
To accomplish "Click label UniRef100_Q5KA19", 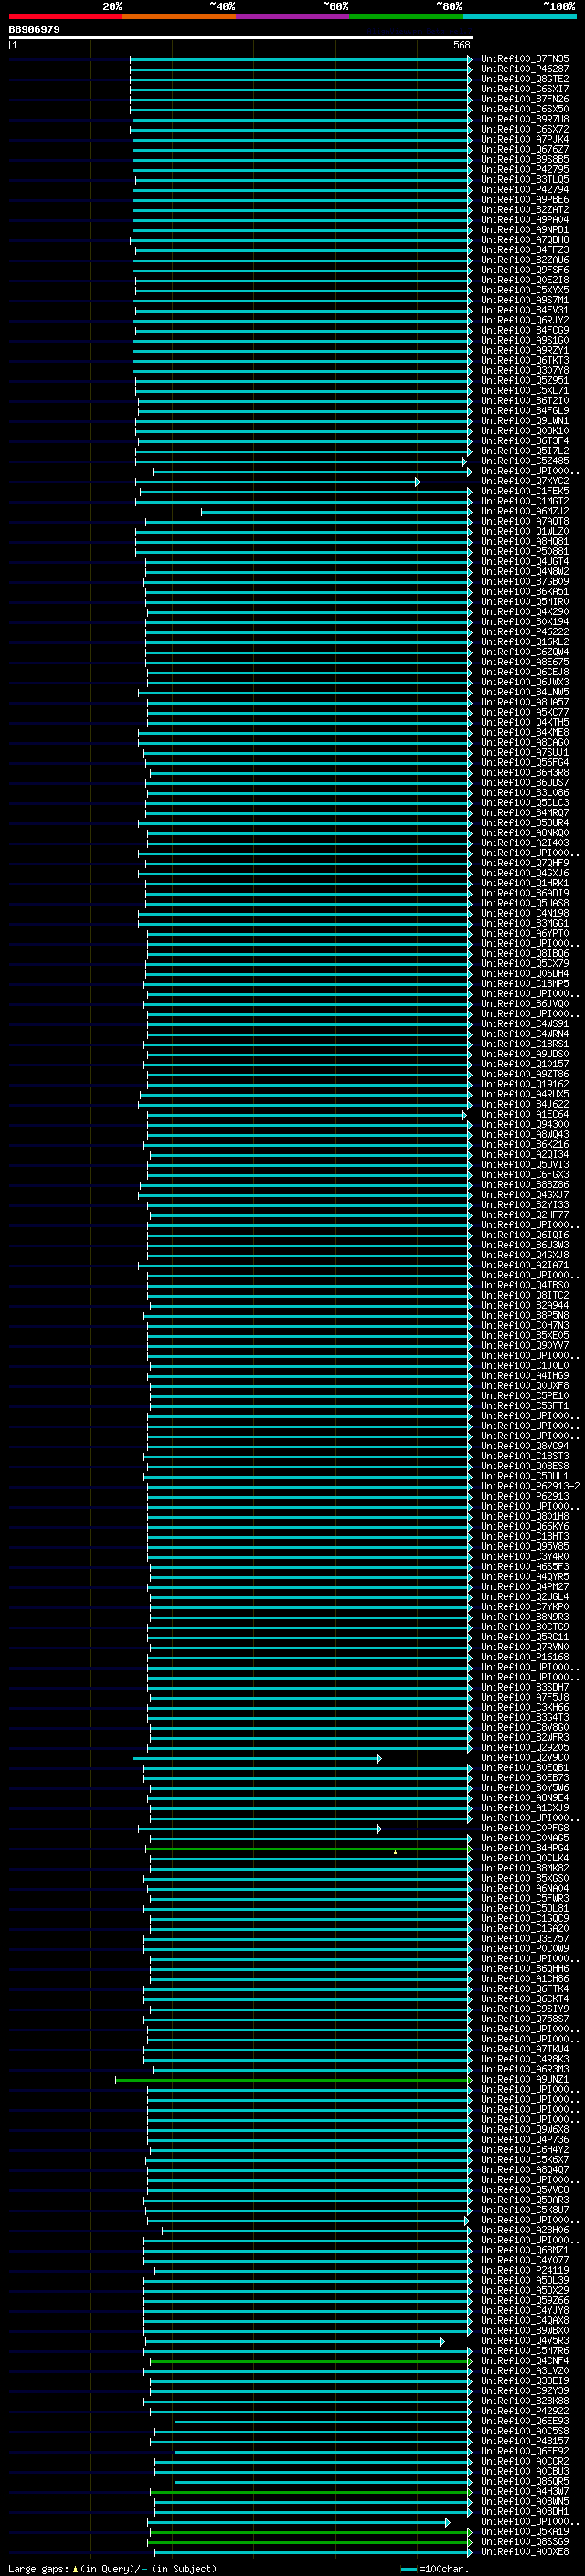I will tap(525, 2531).
